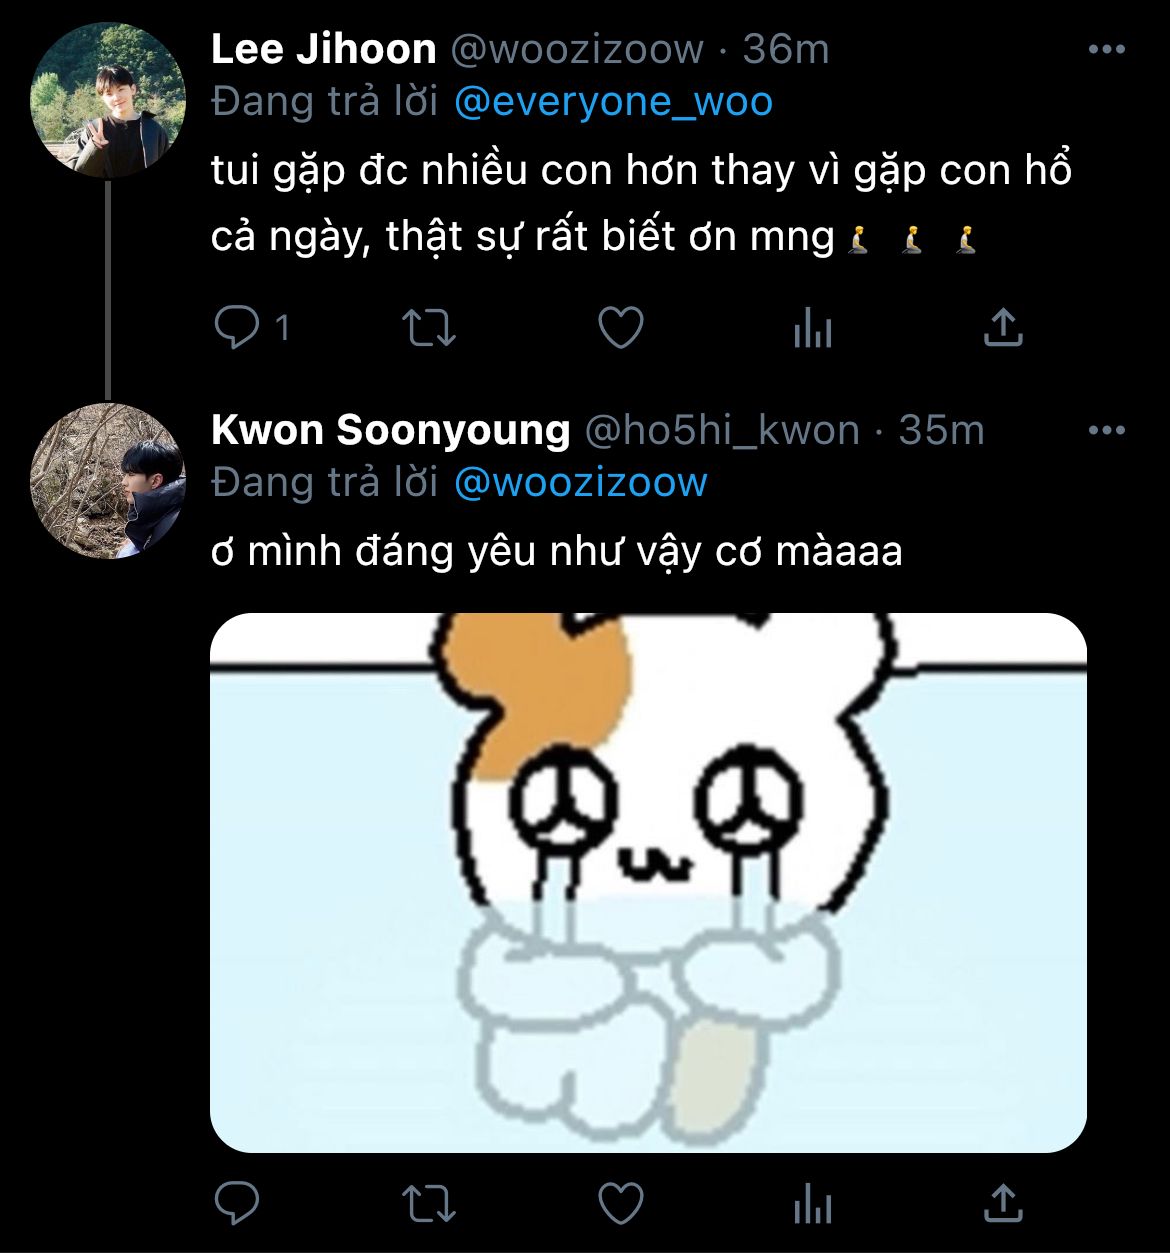Retweet Kwon Soonyoung's tweet
The height and width of the screenshot is (1253, 1170).
pos(428,1203)
